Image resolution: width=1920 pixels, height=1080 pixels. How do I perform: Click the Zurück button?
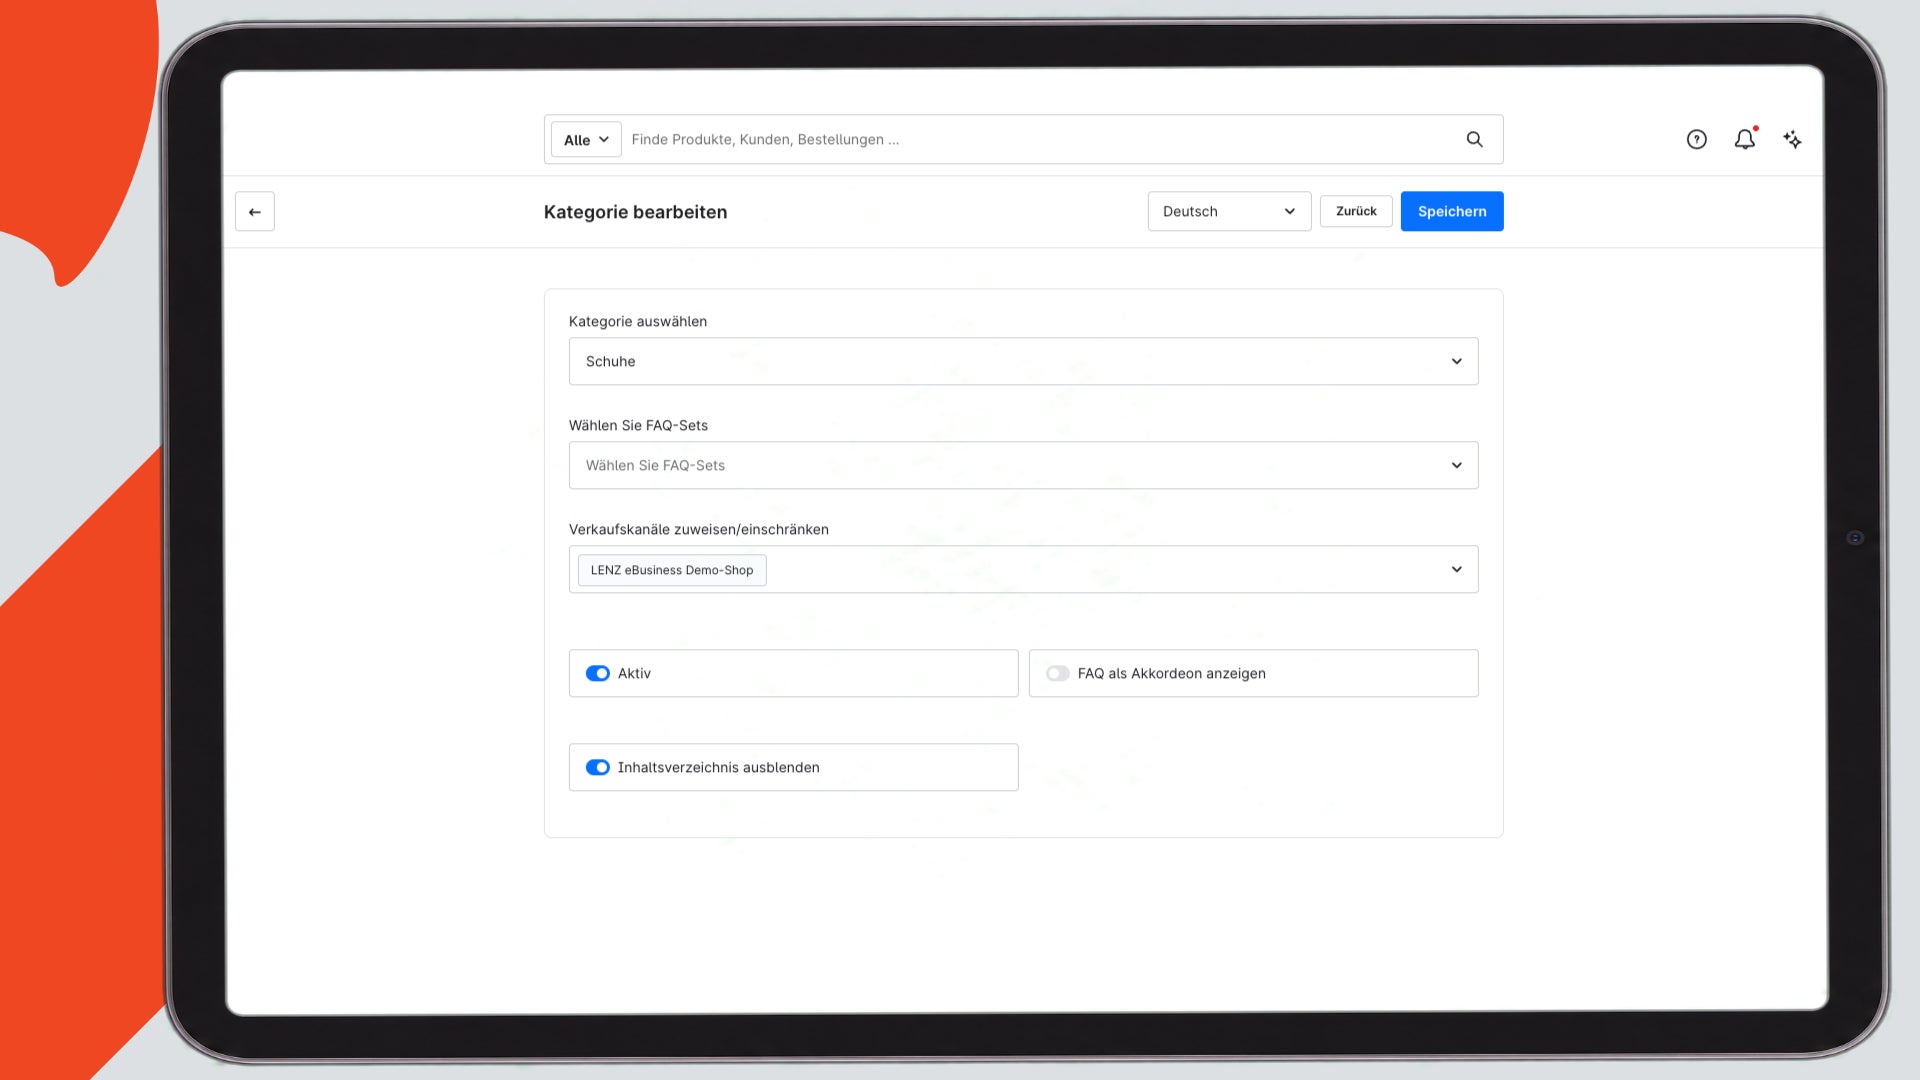pos(1355,211)
